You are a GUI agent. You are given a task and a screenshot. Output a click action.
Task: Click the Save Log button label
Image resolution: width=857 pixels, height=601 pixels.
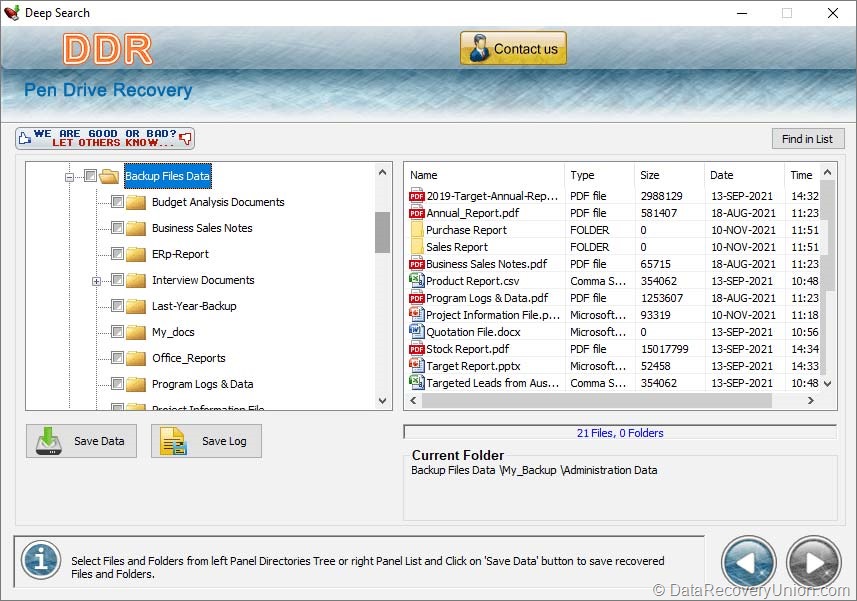[224, 441]
